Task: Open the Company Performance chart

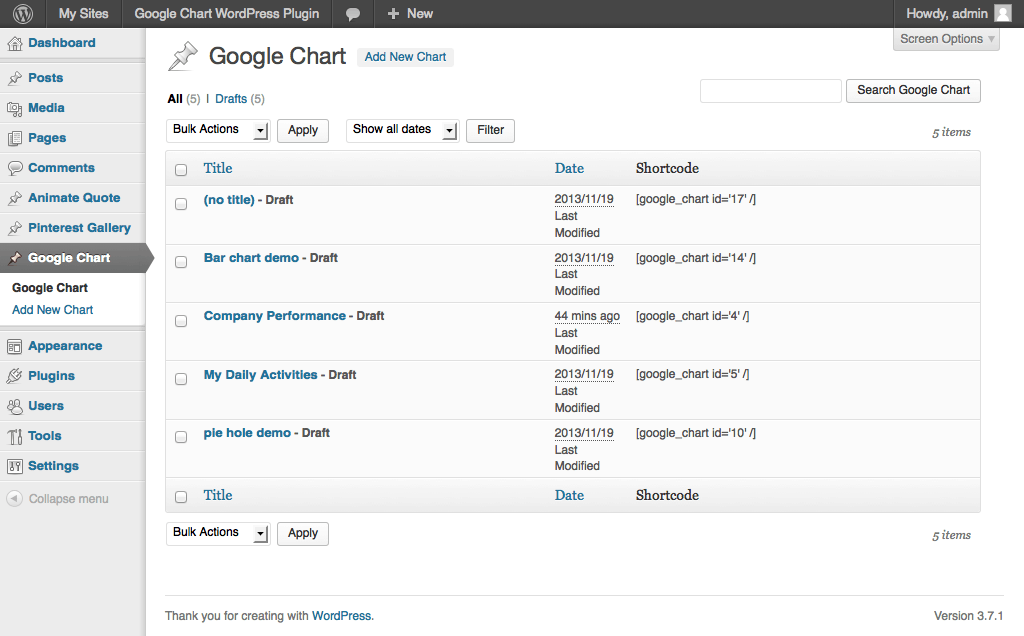Action: point(274,316)
